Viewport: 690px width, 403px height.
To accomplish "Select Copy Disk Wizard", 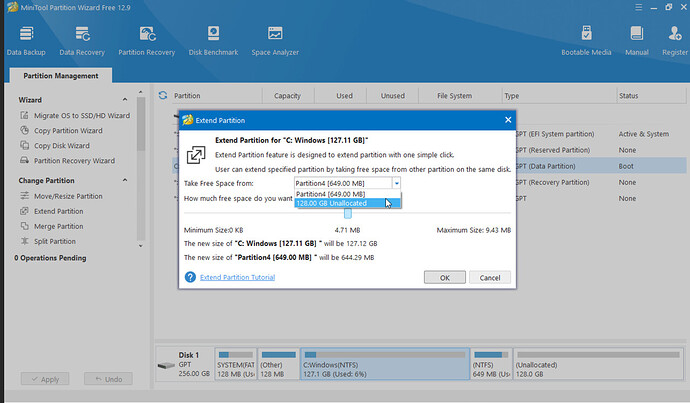I will pyautogui.click(x=62, y=145).
